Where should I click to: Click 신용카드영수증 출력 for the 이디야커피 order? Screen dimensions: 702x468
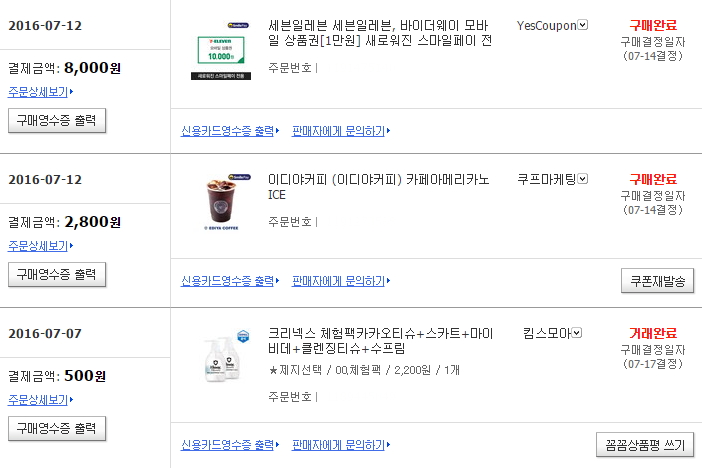coord(227,281)
